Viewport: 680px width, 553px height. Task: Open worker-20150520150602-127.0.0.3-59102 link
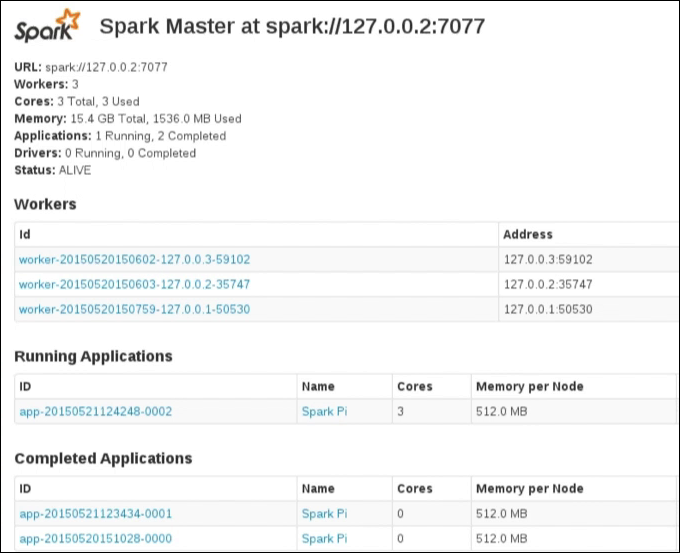[134, 259]
